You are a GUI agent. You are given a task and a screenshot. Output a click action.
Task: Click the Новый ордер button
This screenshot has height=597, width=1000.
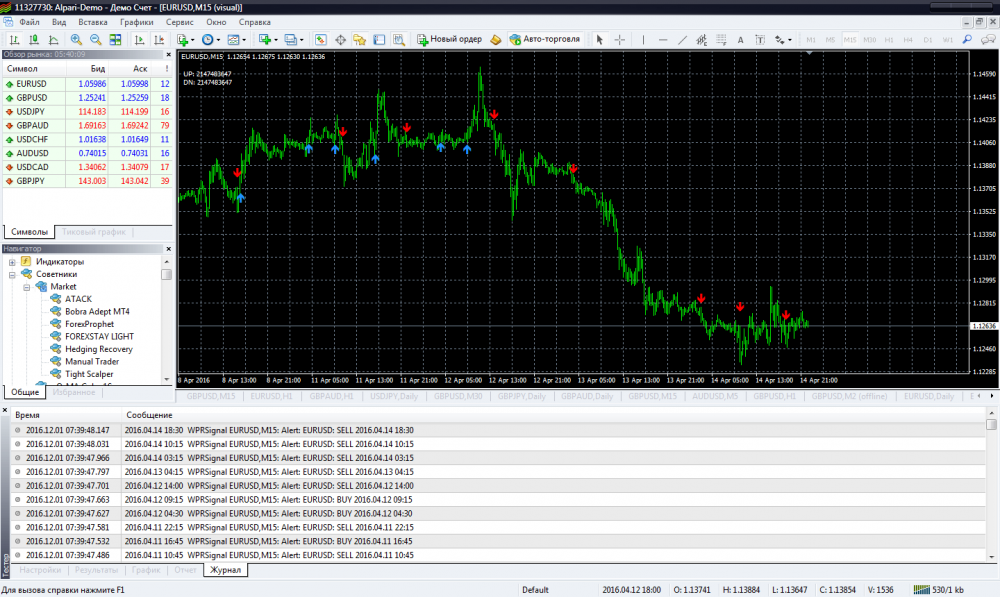(450, 40)
